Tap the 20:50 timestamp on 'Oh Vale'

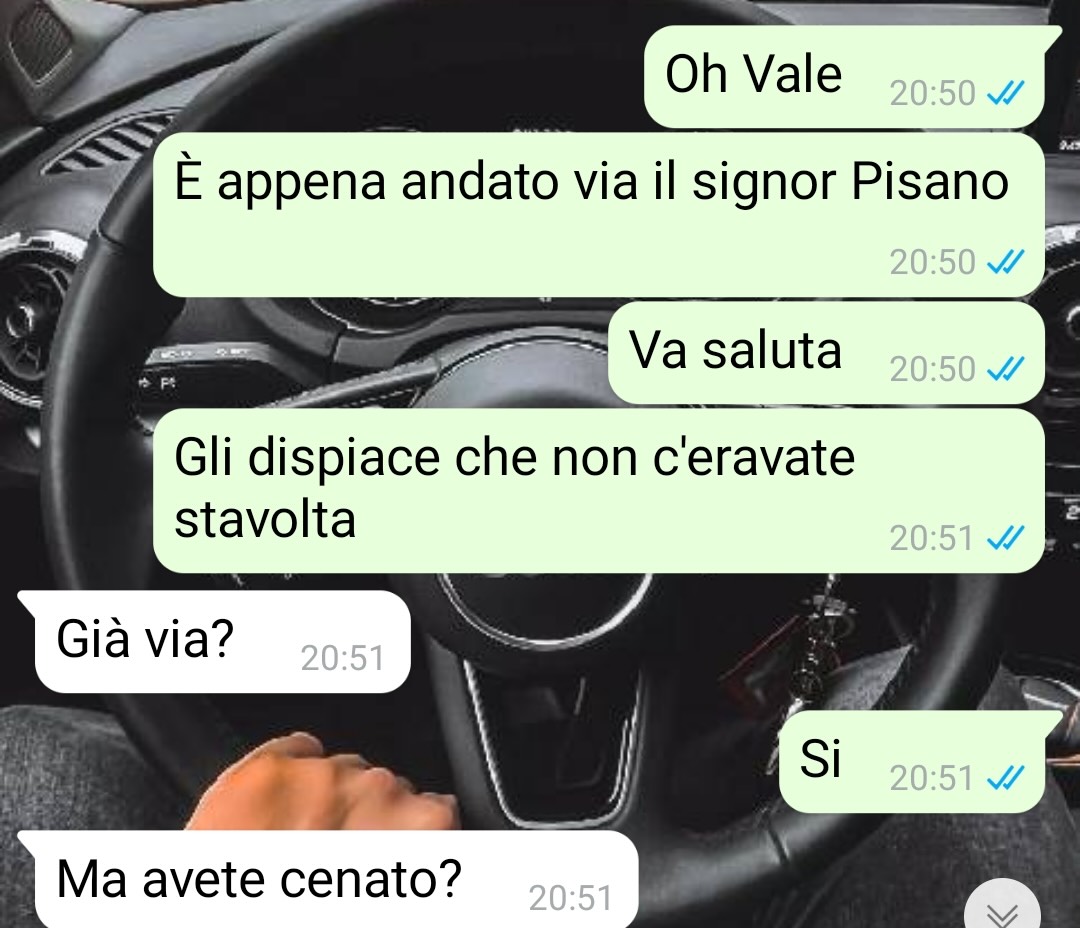pos(933,93)
